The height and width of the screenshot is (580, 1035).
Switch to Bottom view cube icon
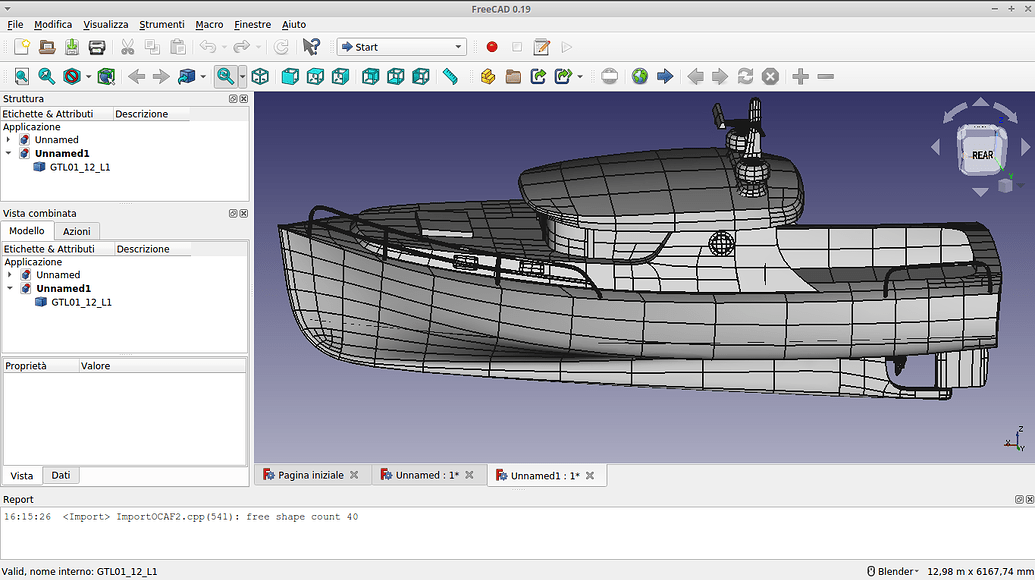[396, 77]
